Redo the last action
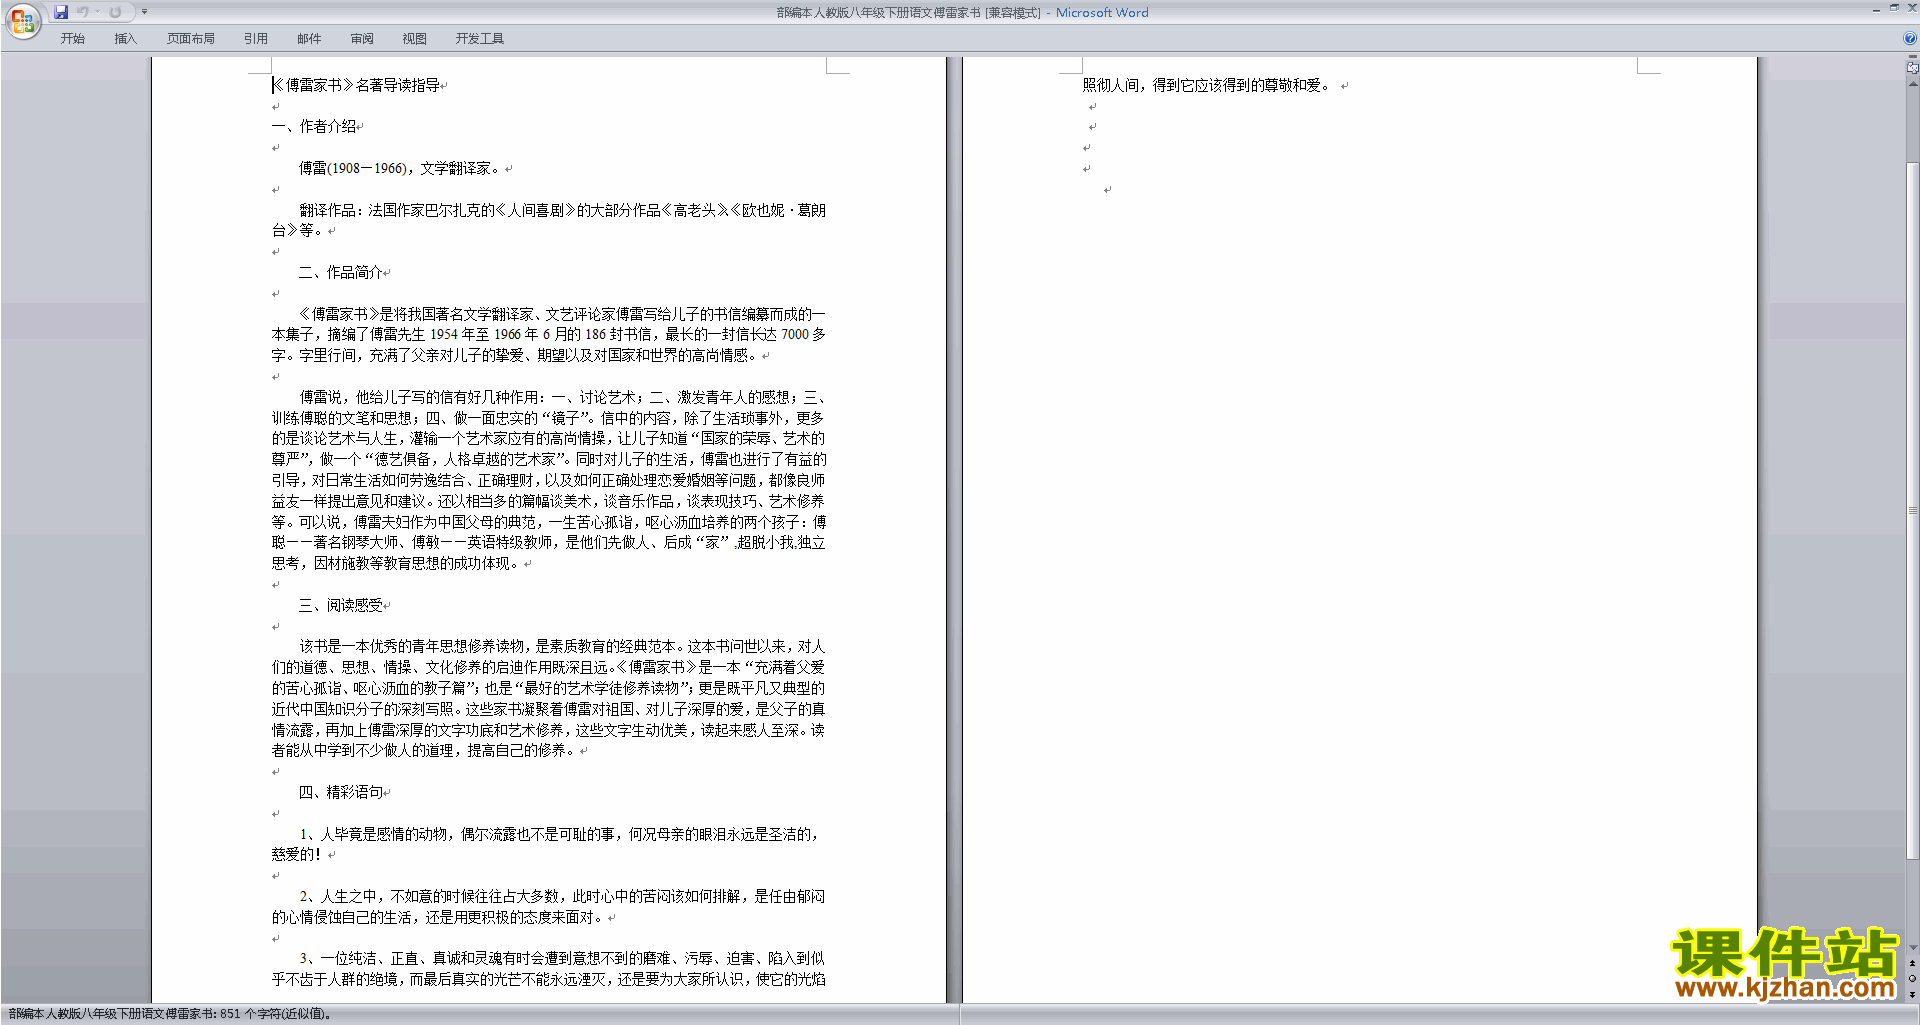The height and width of the screenshot is (1025, 1920). 115,12
